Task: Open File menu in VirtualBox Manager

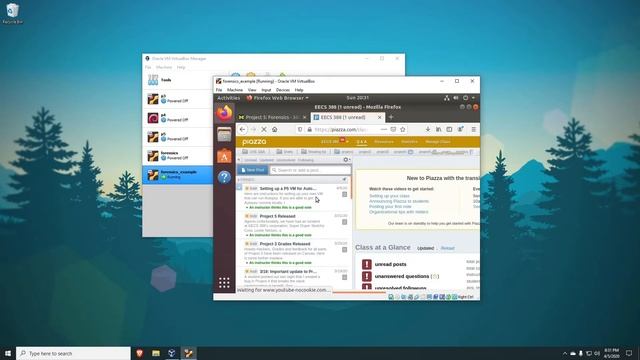Action: (148, 67)
